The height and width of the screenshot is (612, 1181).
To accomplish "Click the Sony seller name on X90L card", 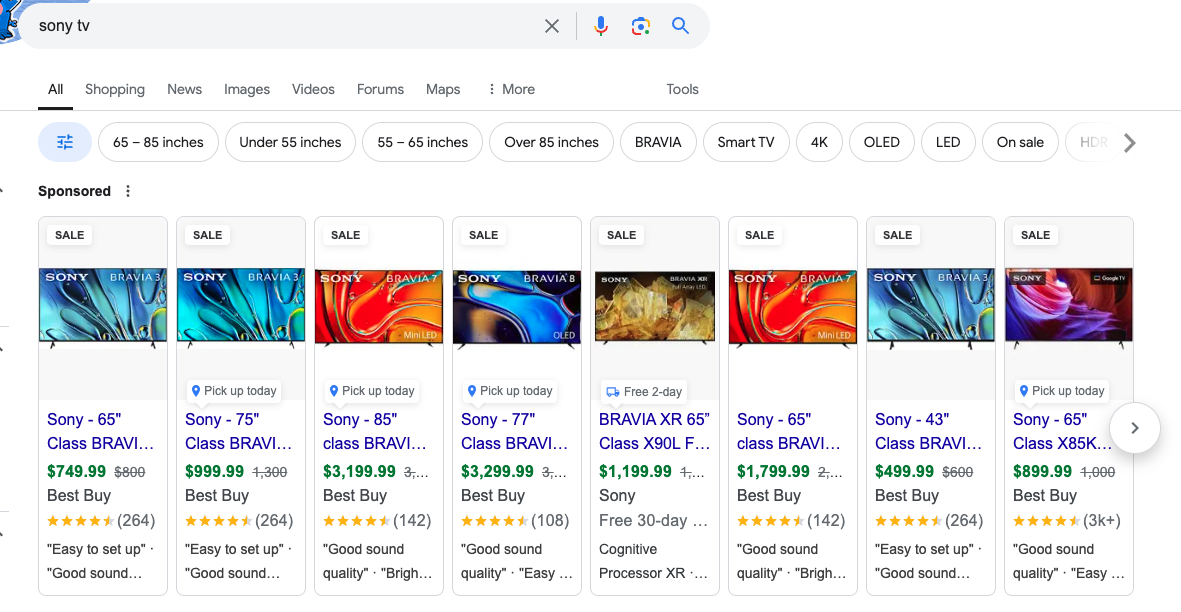I will point(617,495).
